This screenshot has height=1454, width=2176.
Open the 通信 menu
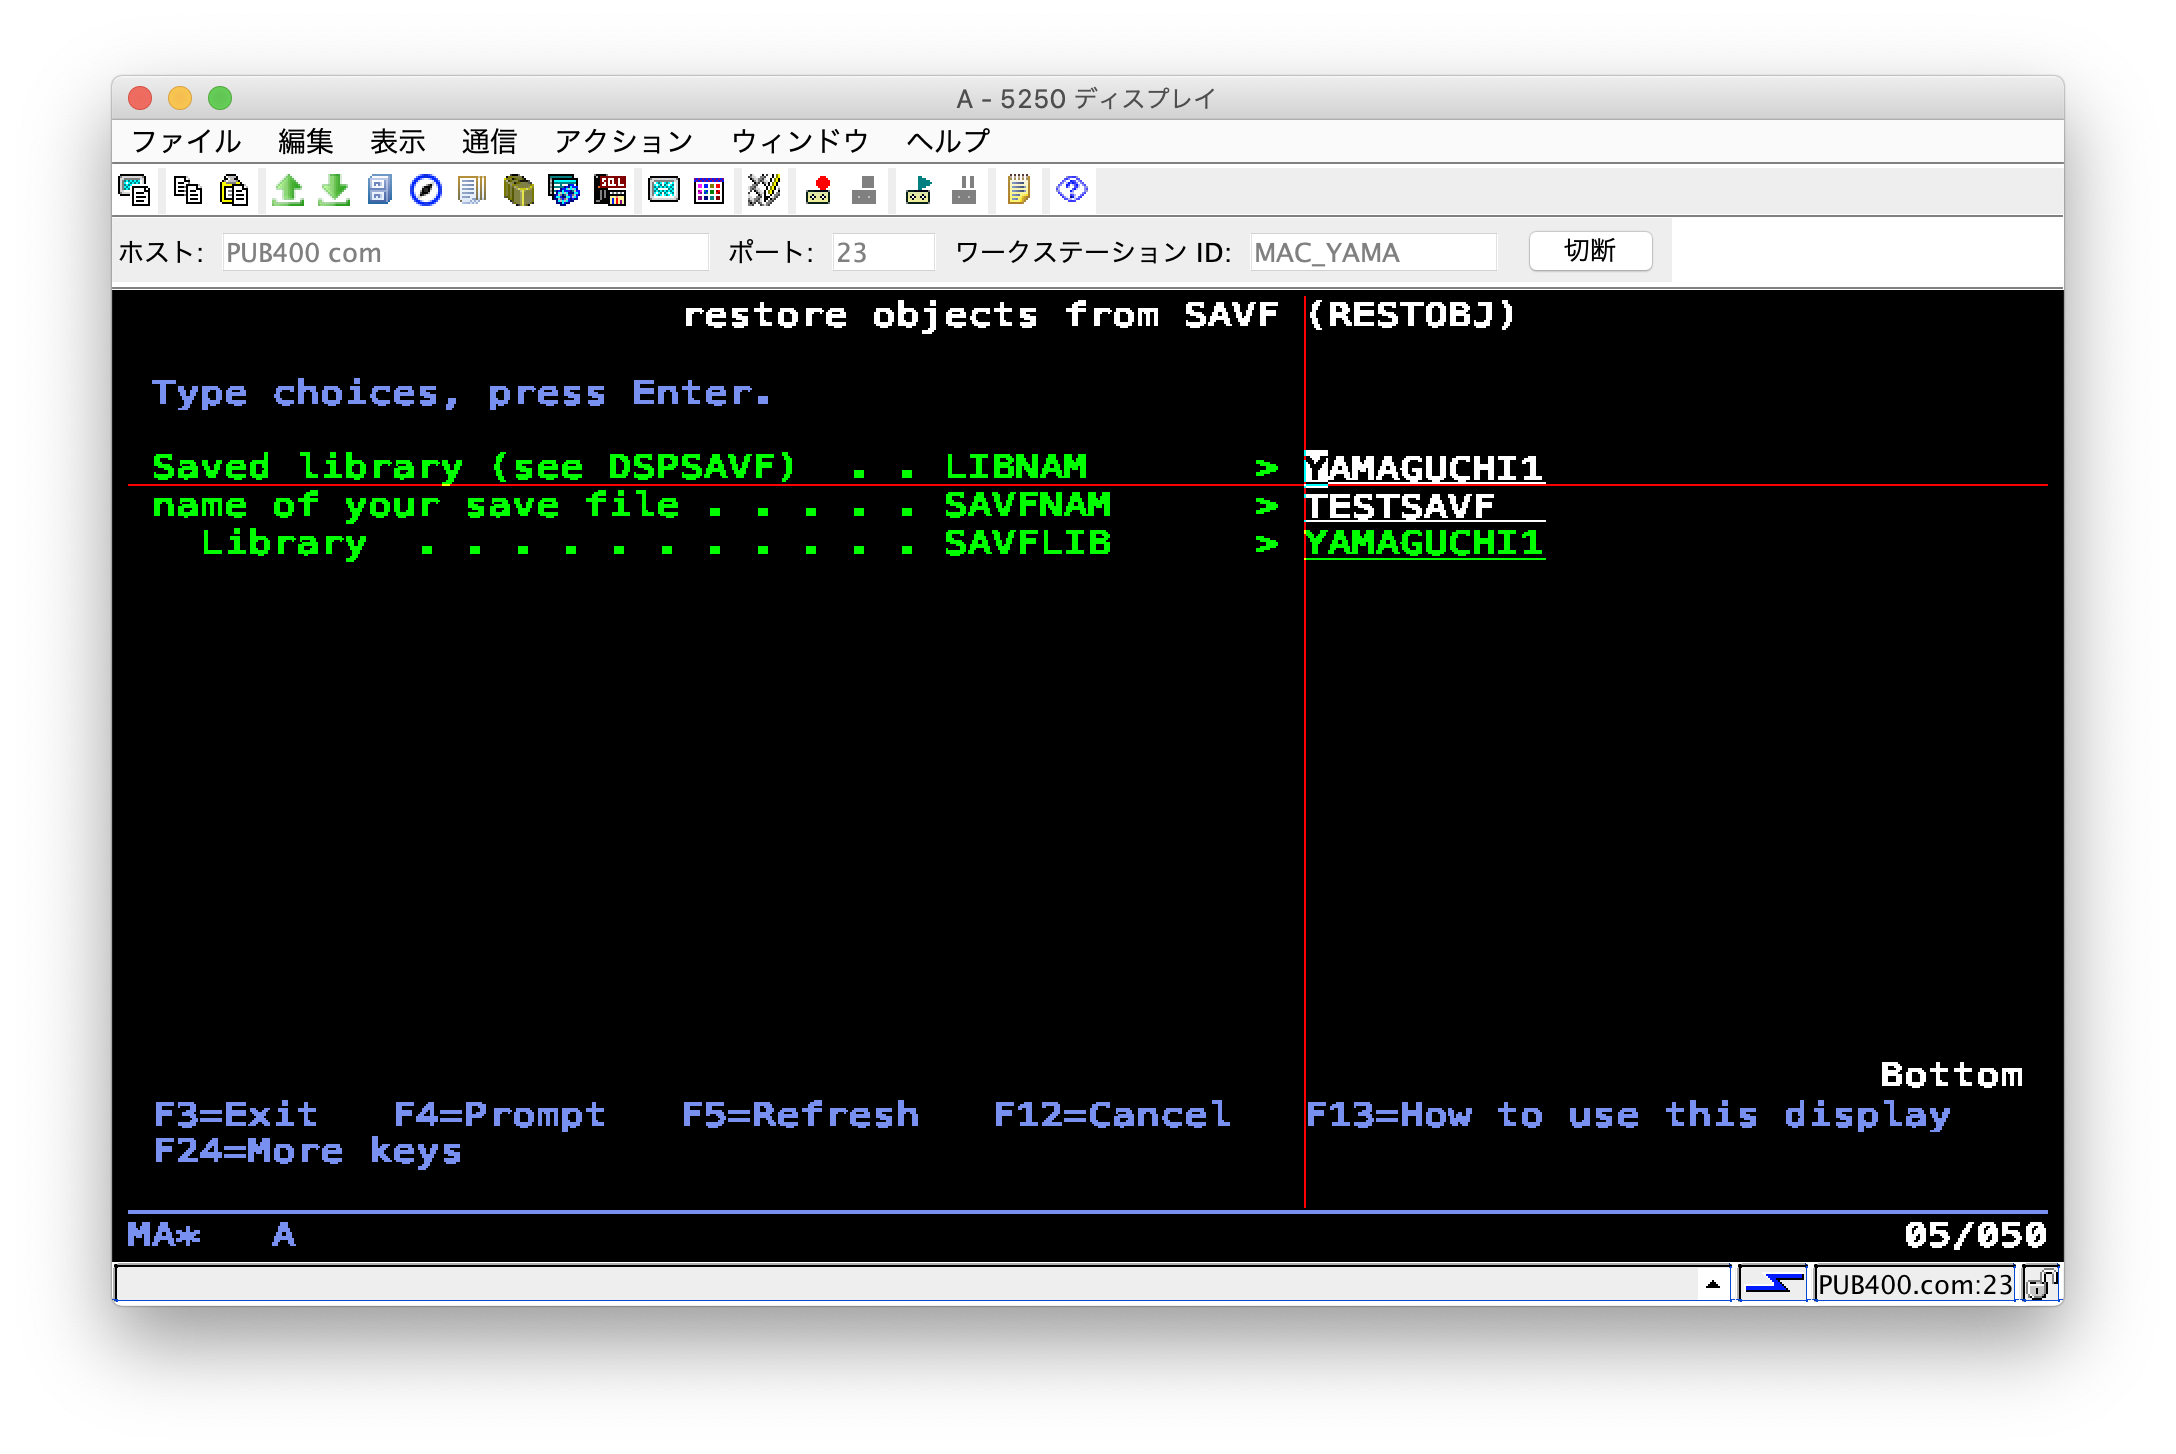[x=489, y=141]
